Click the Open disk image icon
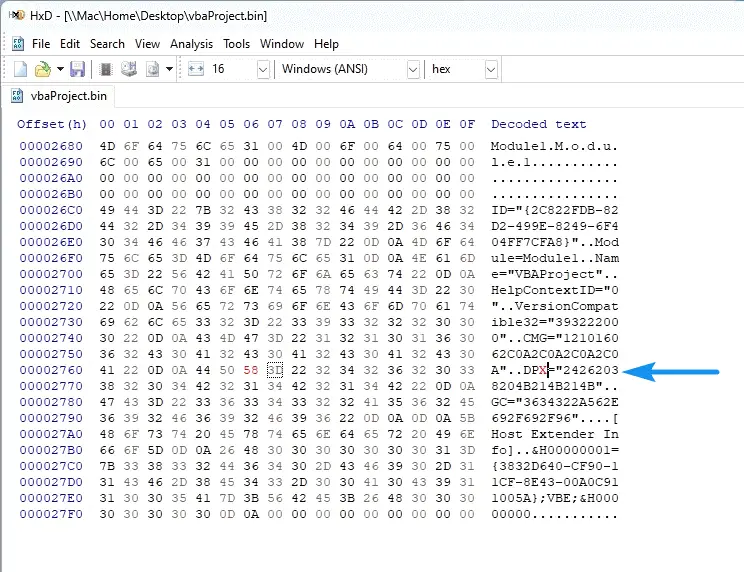 (x=152, y=69)
